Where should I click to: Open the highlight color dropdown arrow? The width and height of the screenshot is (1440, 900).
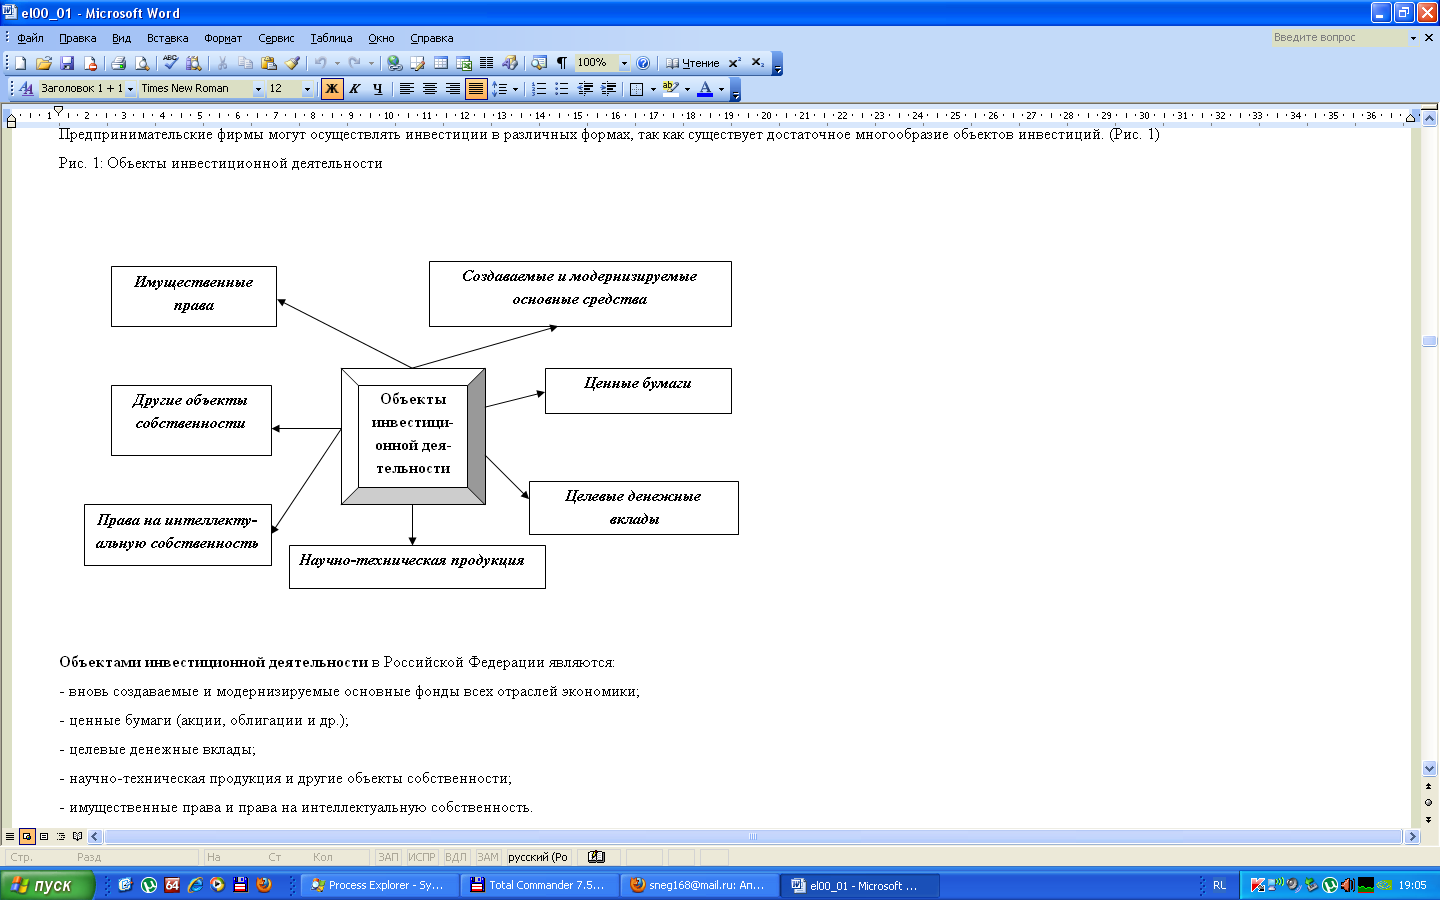coord(687,89)
